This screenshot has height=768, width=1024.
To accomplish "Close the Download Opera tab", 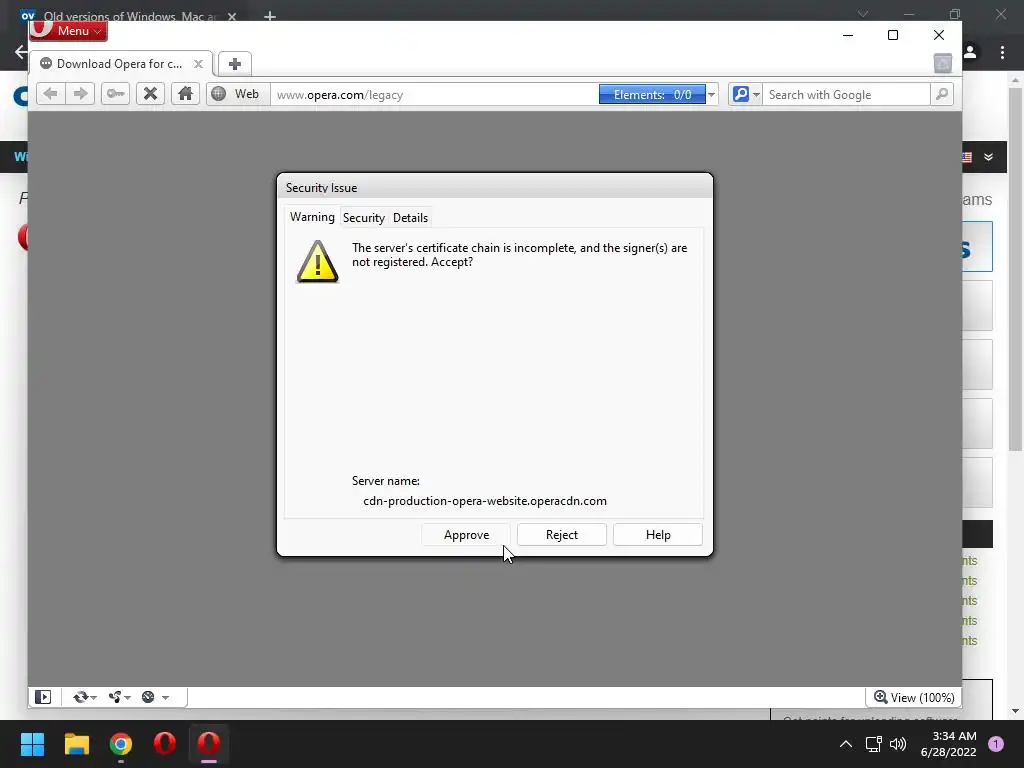I will pos(199,63).
